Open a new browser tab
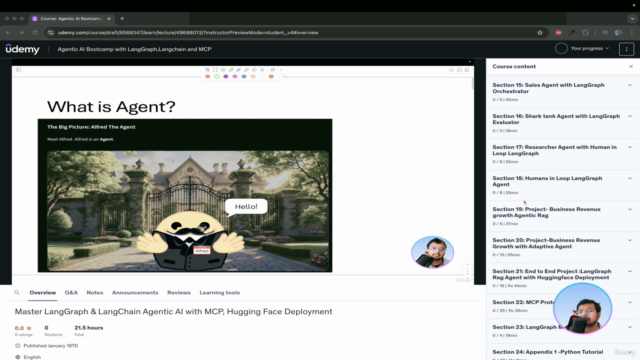 (x=122, y=18)
